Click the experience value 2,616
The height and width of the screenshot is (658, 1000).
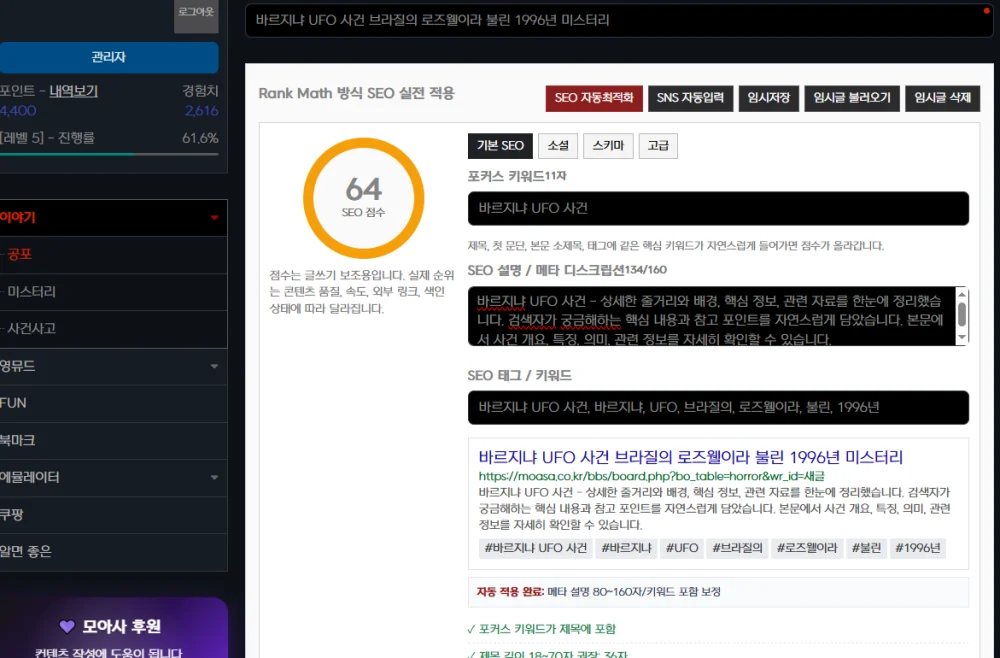click(202, 111)
